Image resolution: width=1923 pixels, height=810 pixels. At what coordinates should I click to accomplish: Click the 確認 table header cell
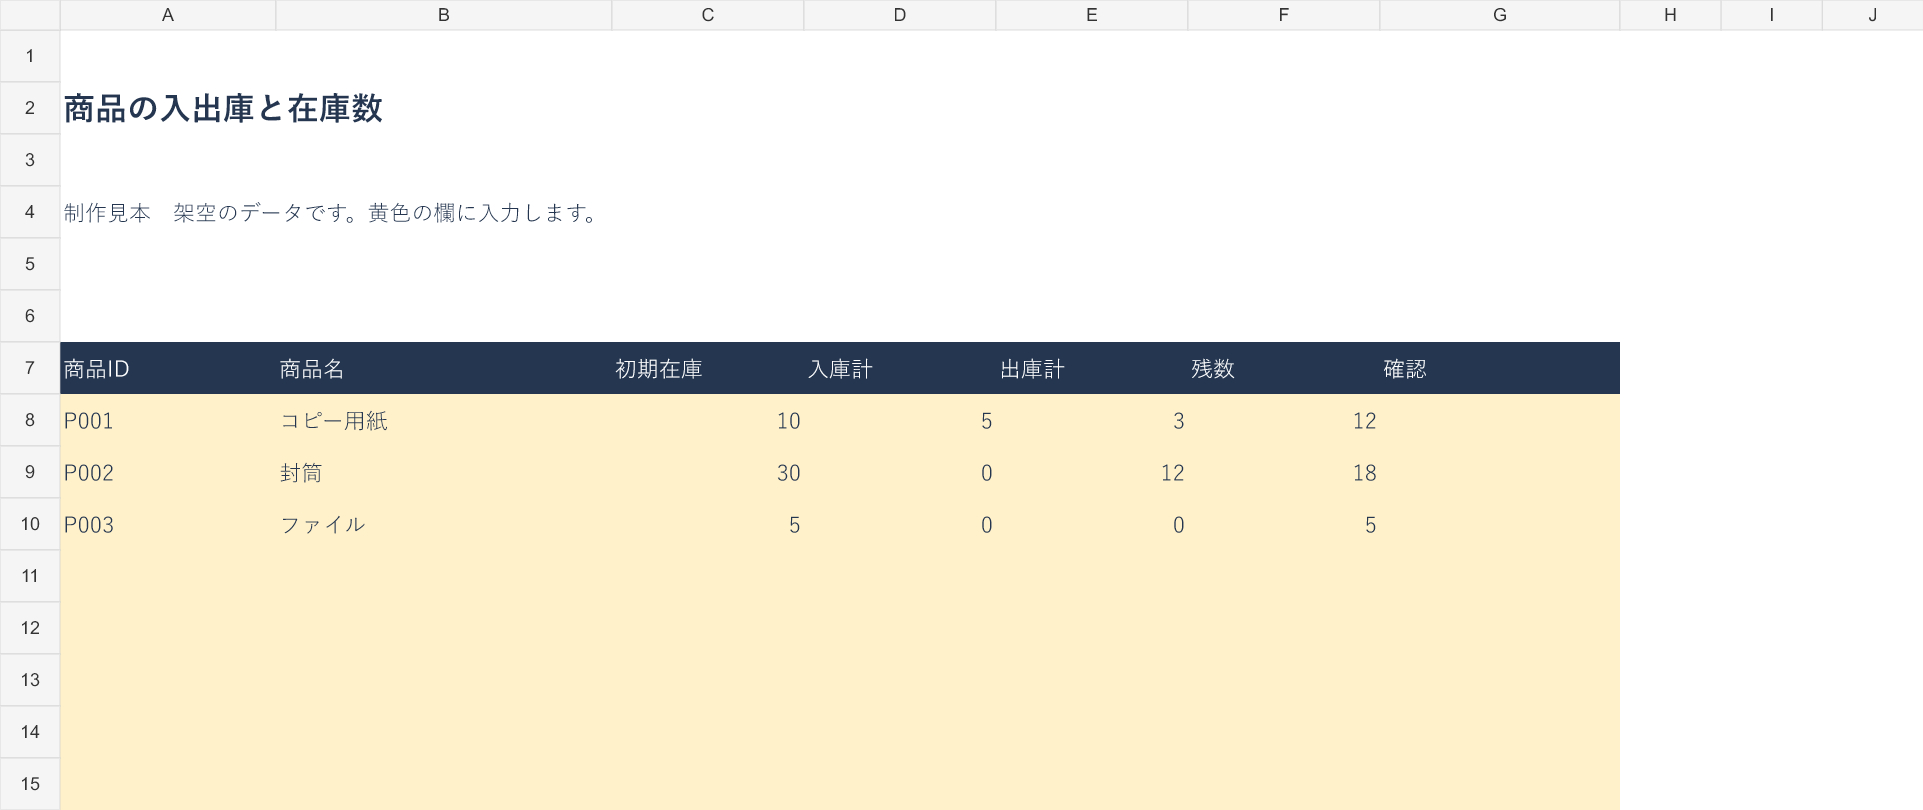[x=1500, y=369]
